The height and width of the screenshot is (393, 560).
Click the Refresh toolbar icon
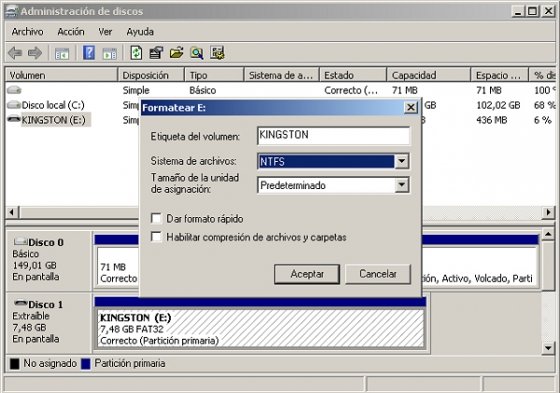(x=136, y=53)
